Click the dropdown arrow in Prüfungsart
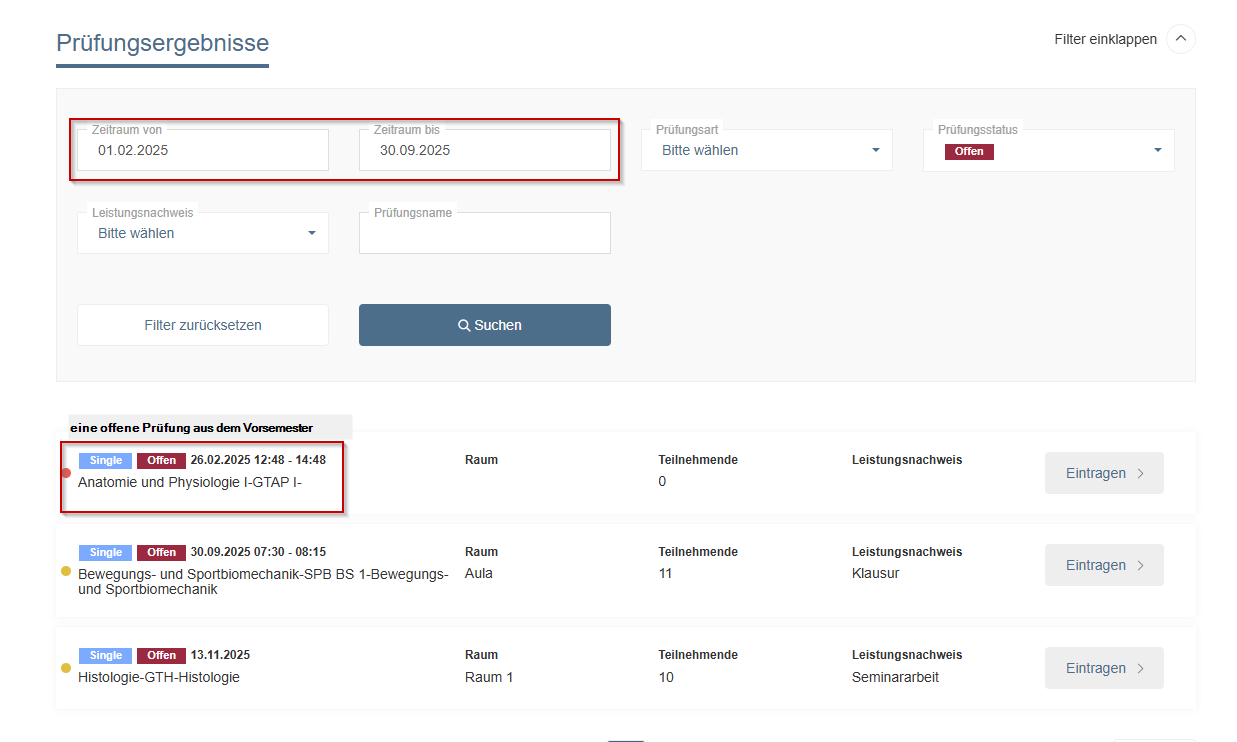Screen dimensions: 1237x742 876,150
